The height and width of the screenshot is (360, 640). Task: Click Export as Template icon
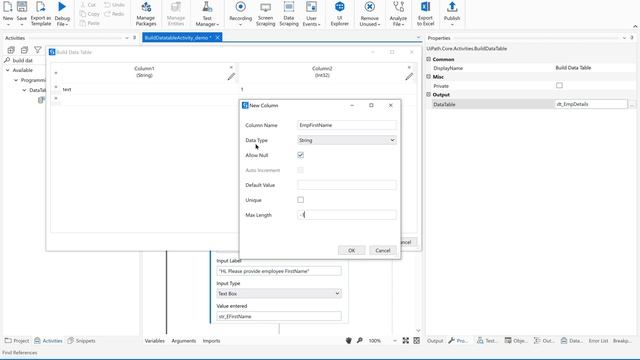[x=41, y=7]
